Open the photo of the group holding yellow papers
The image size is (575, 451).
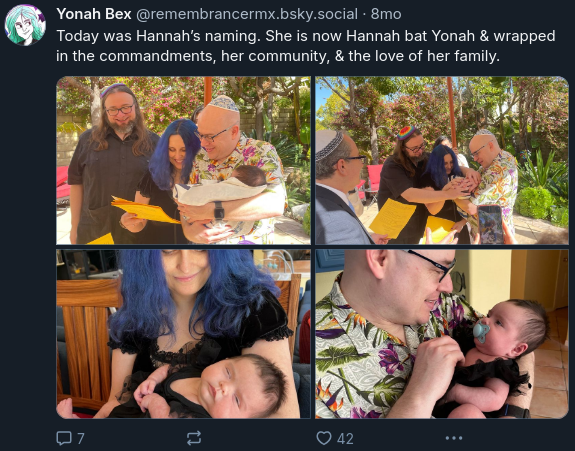[x=183, y=160]
